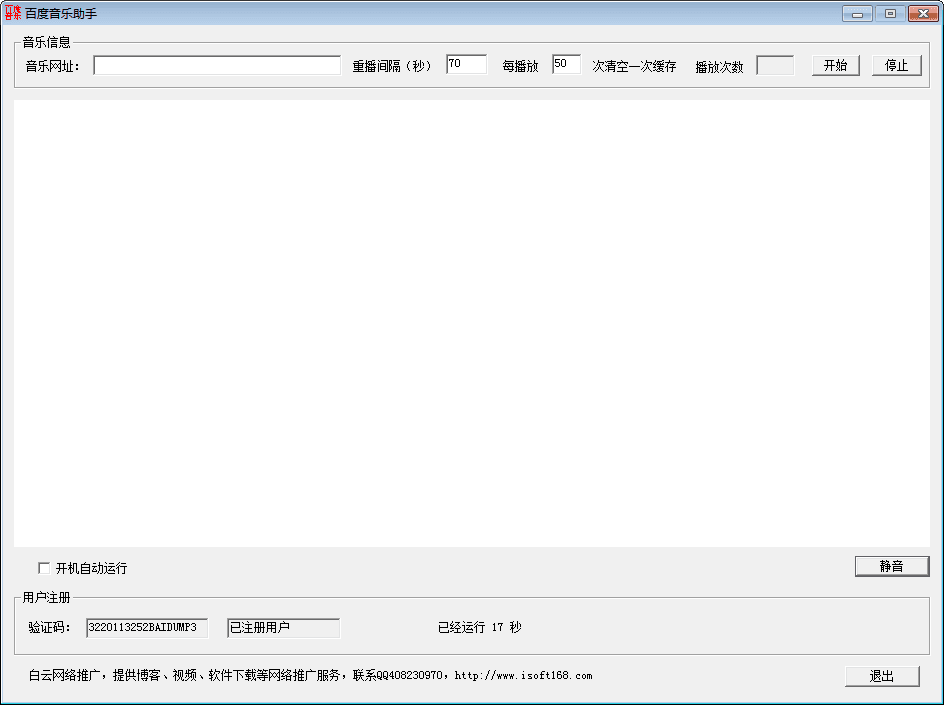The height and width of the screenshot is (705, 944).
Task: Click the application icon in the title bar
Action: (12, 13)
